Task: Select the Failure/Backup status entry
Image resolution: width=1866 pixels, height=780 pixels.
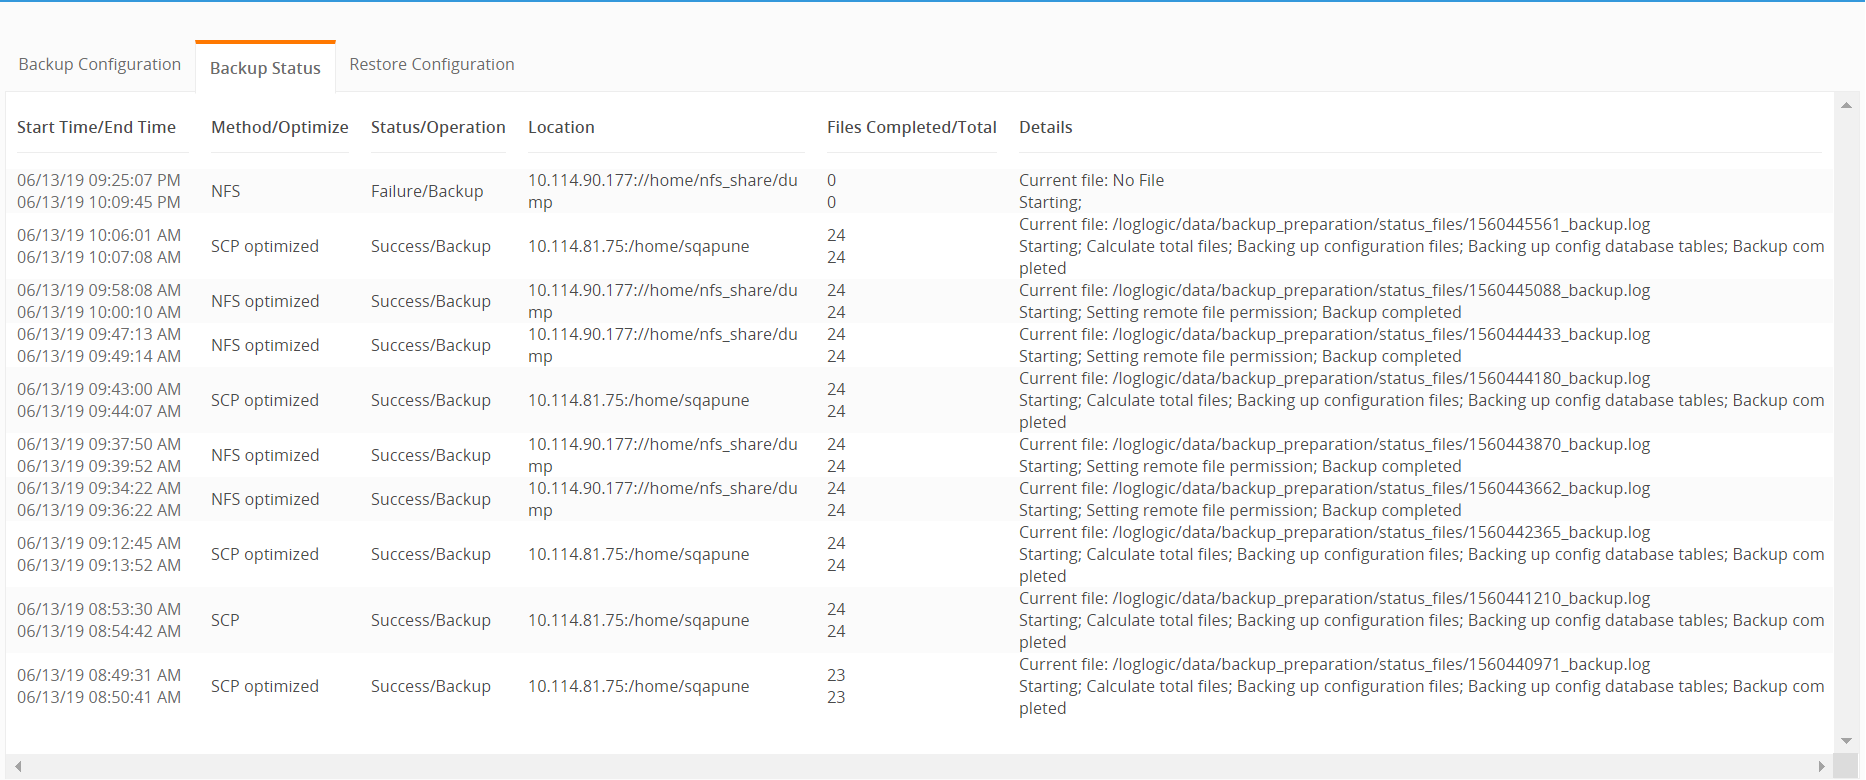Action: point(427,191)
